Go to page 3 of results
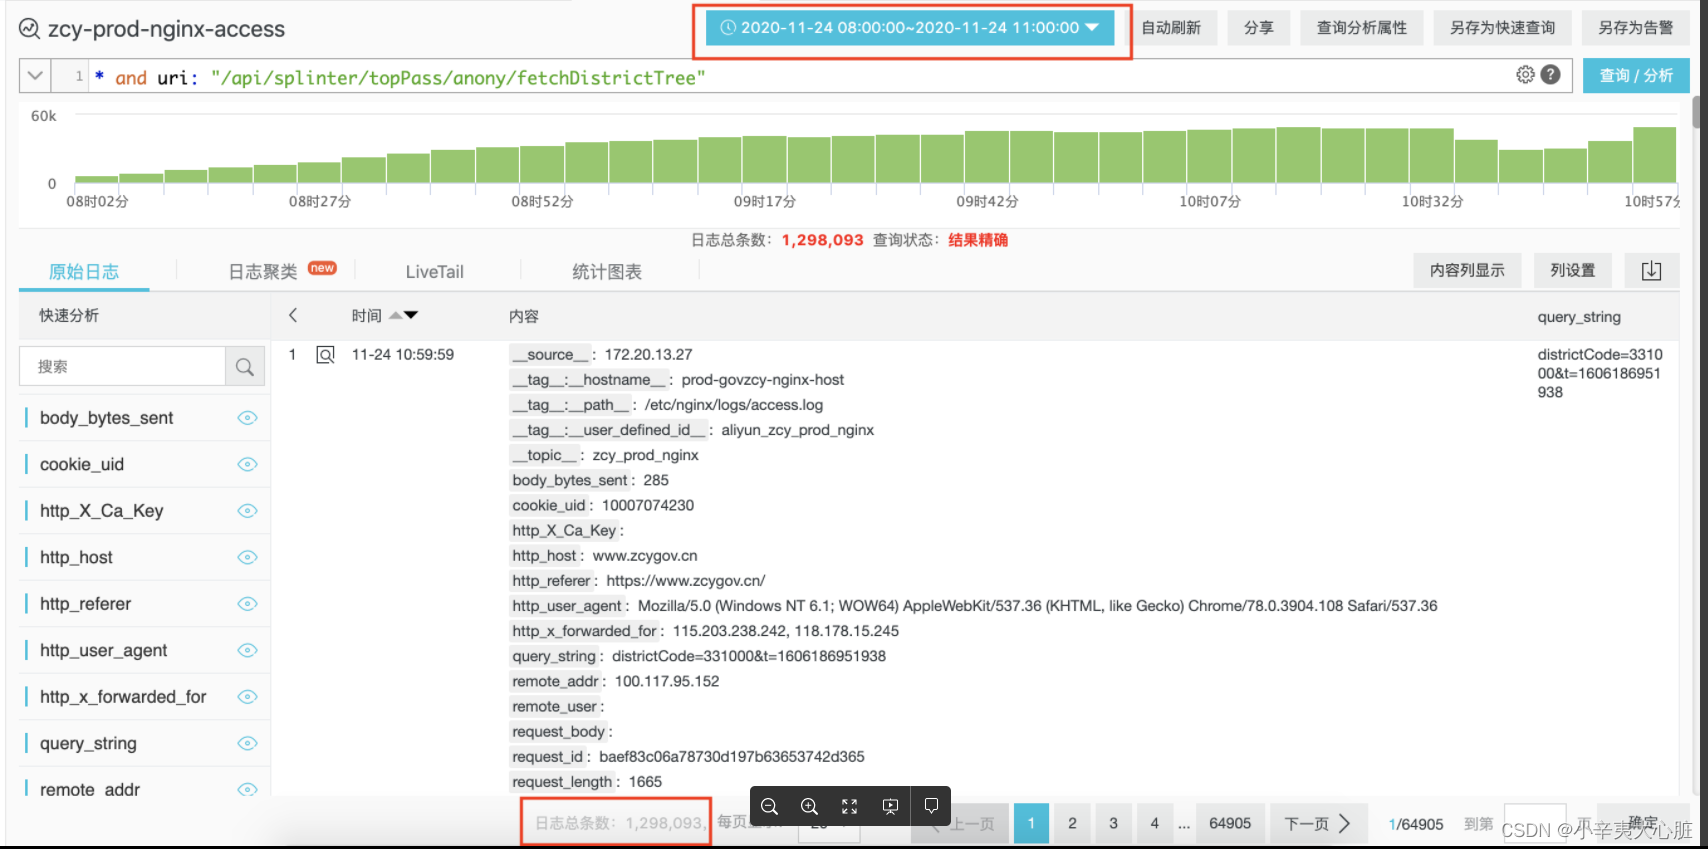 (x=1113, y=823)
